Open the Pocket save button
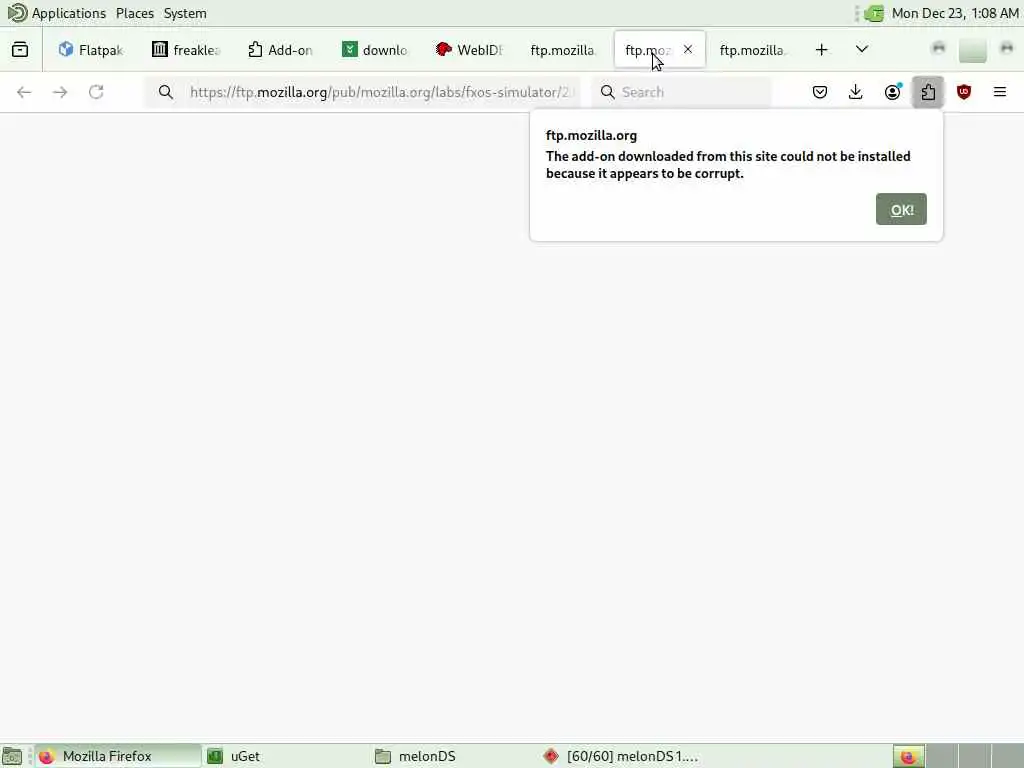 click(820, 92)
